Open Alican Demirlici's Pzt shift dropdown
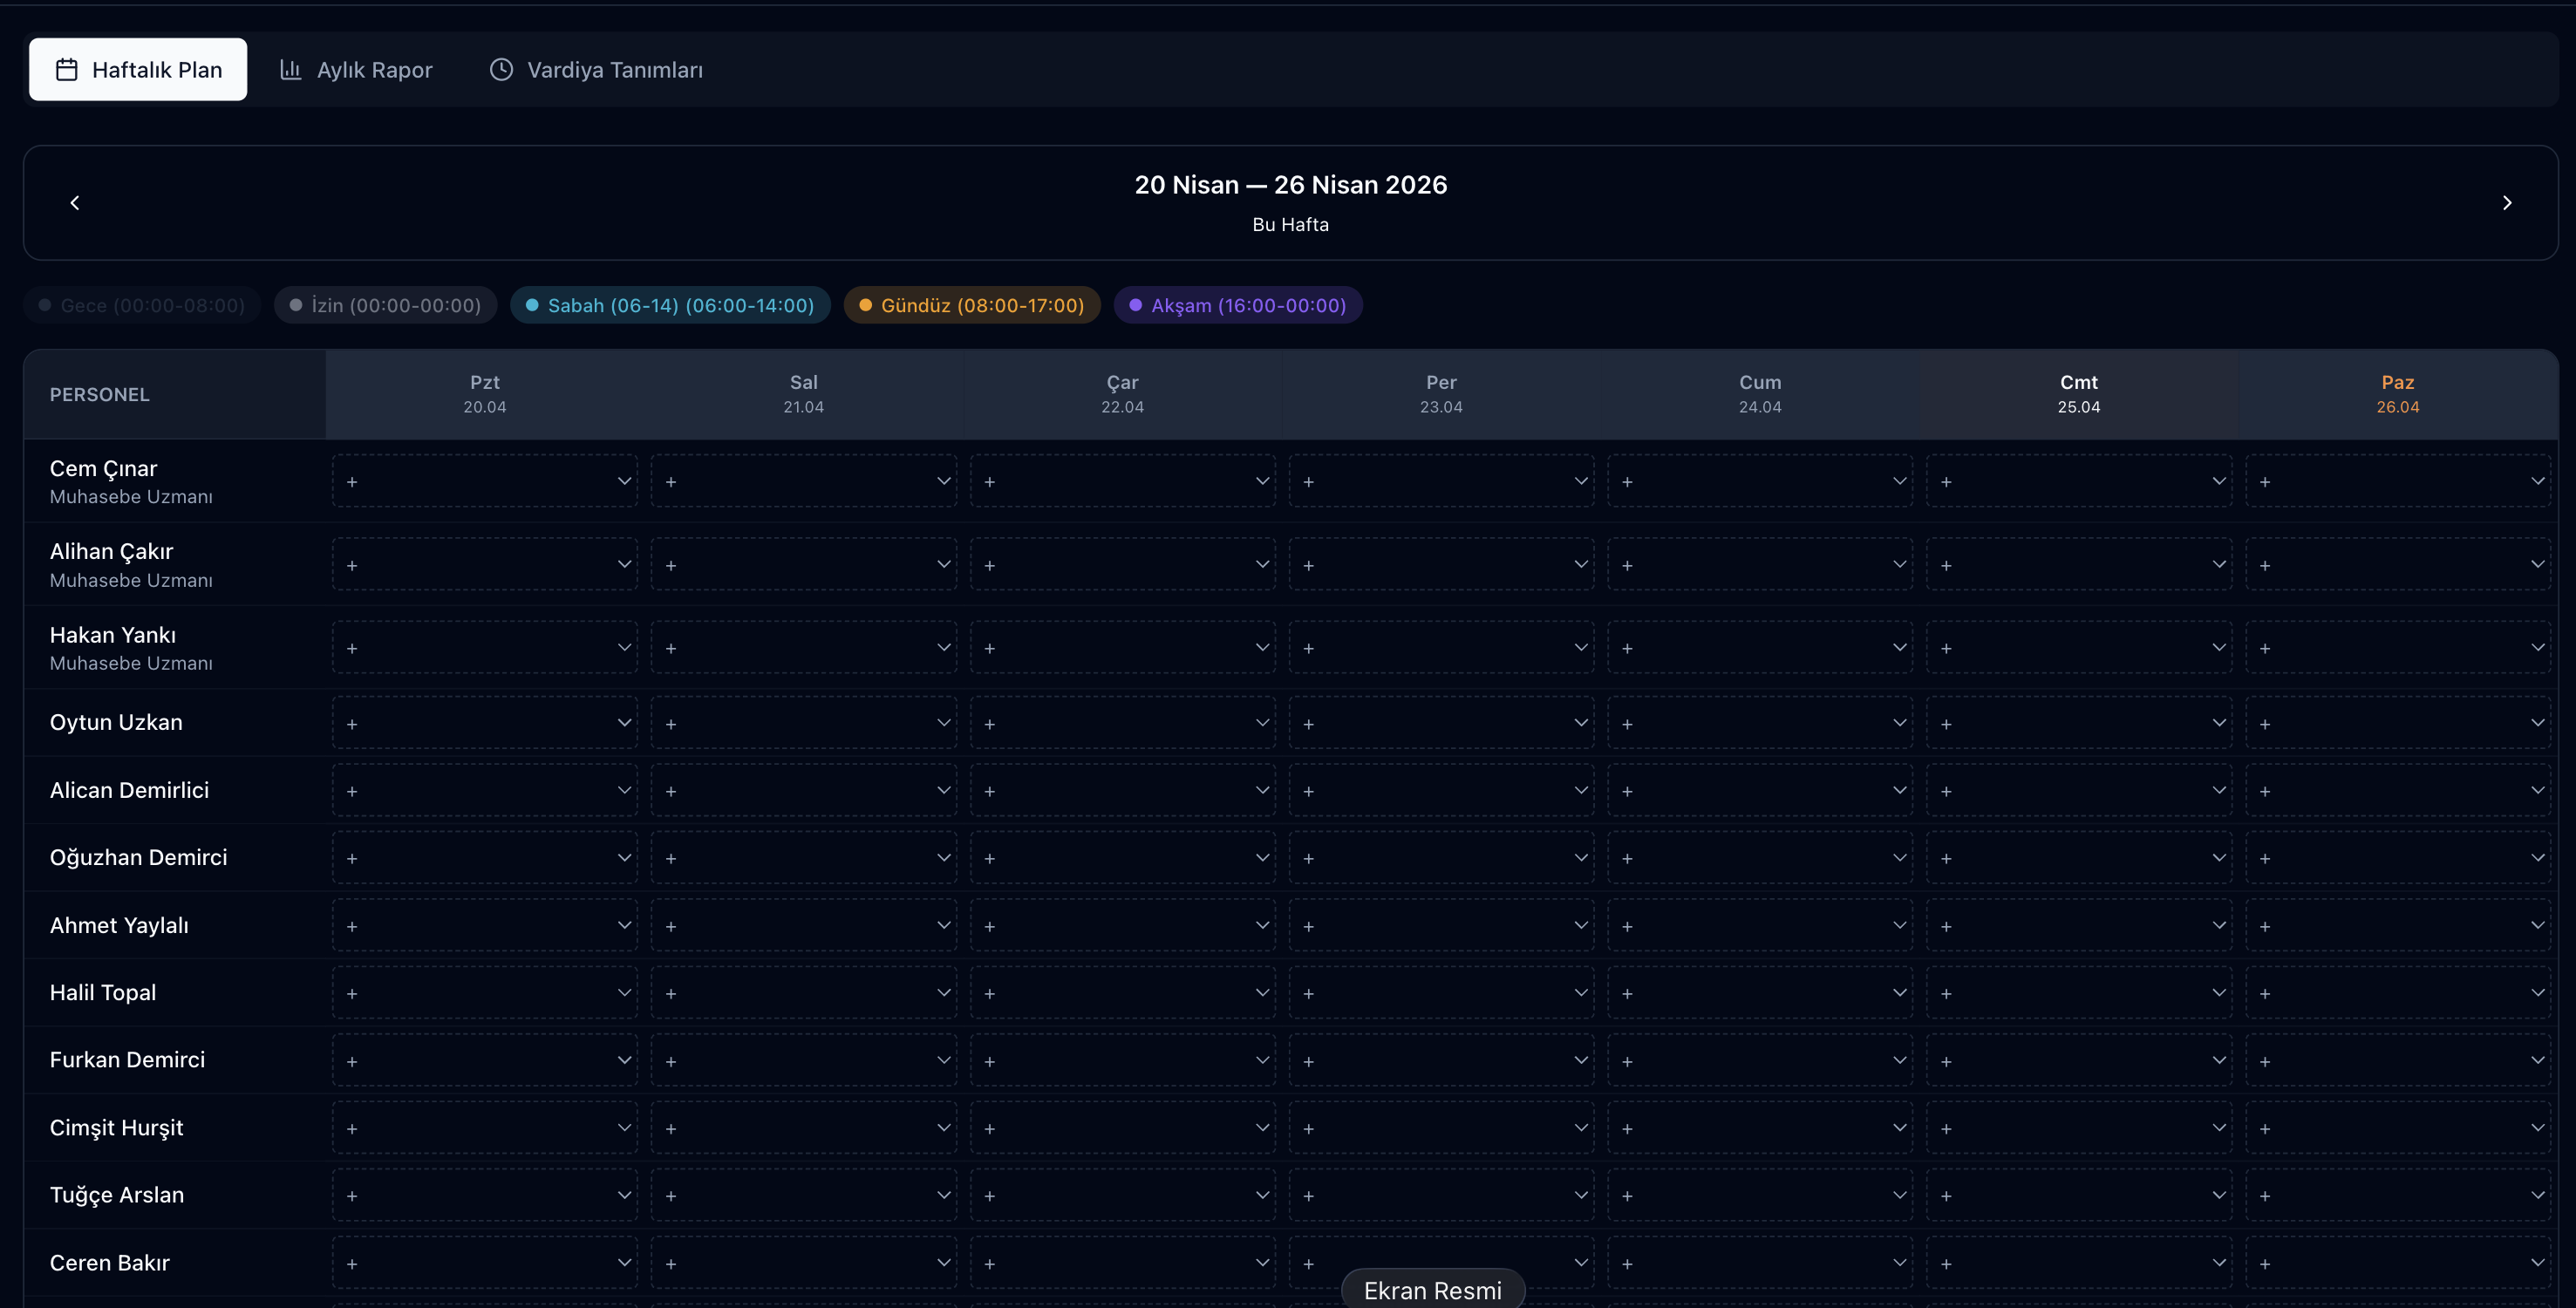This screenshot has width=2576, height=1308. [x=485, y=790]
